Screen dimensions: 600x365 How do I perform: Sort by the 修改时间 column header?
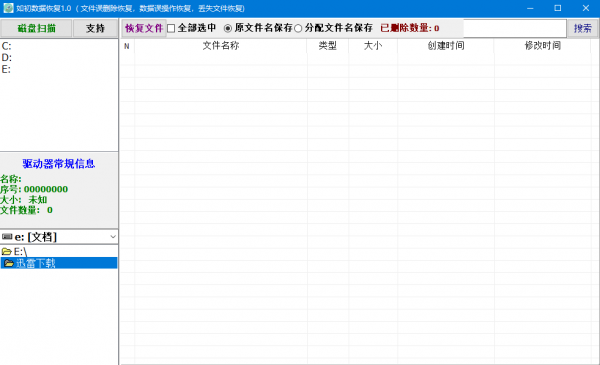[543, 46]
